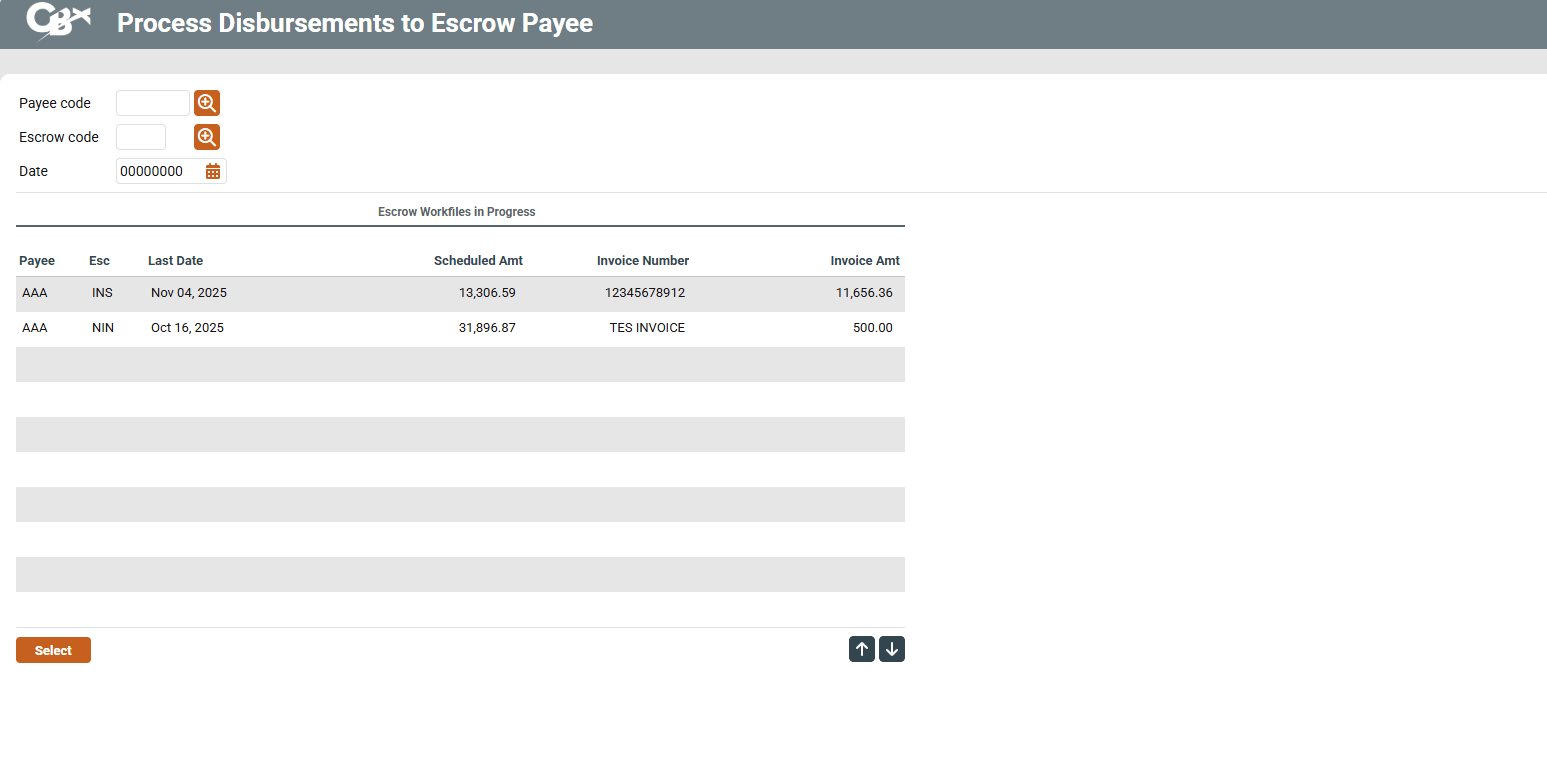
Task: Click the 31,896.87 scheduled amount cell
Action: point(487,328)
